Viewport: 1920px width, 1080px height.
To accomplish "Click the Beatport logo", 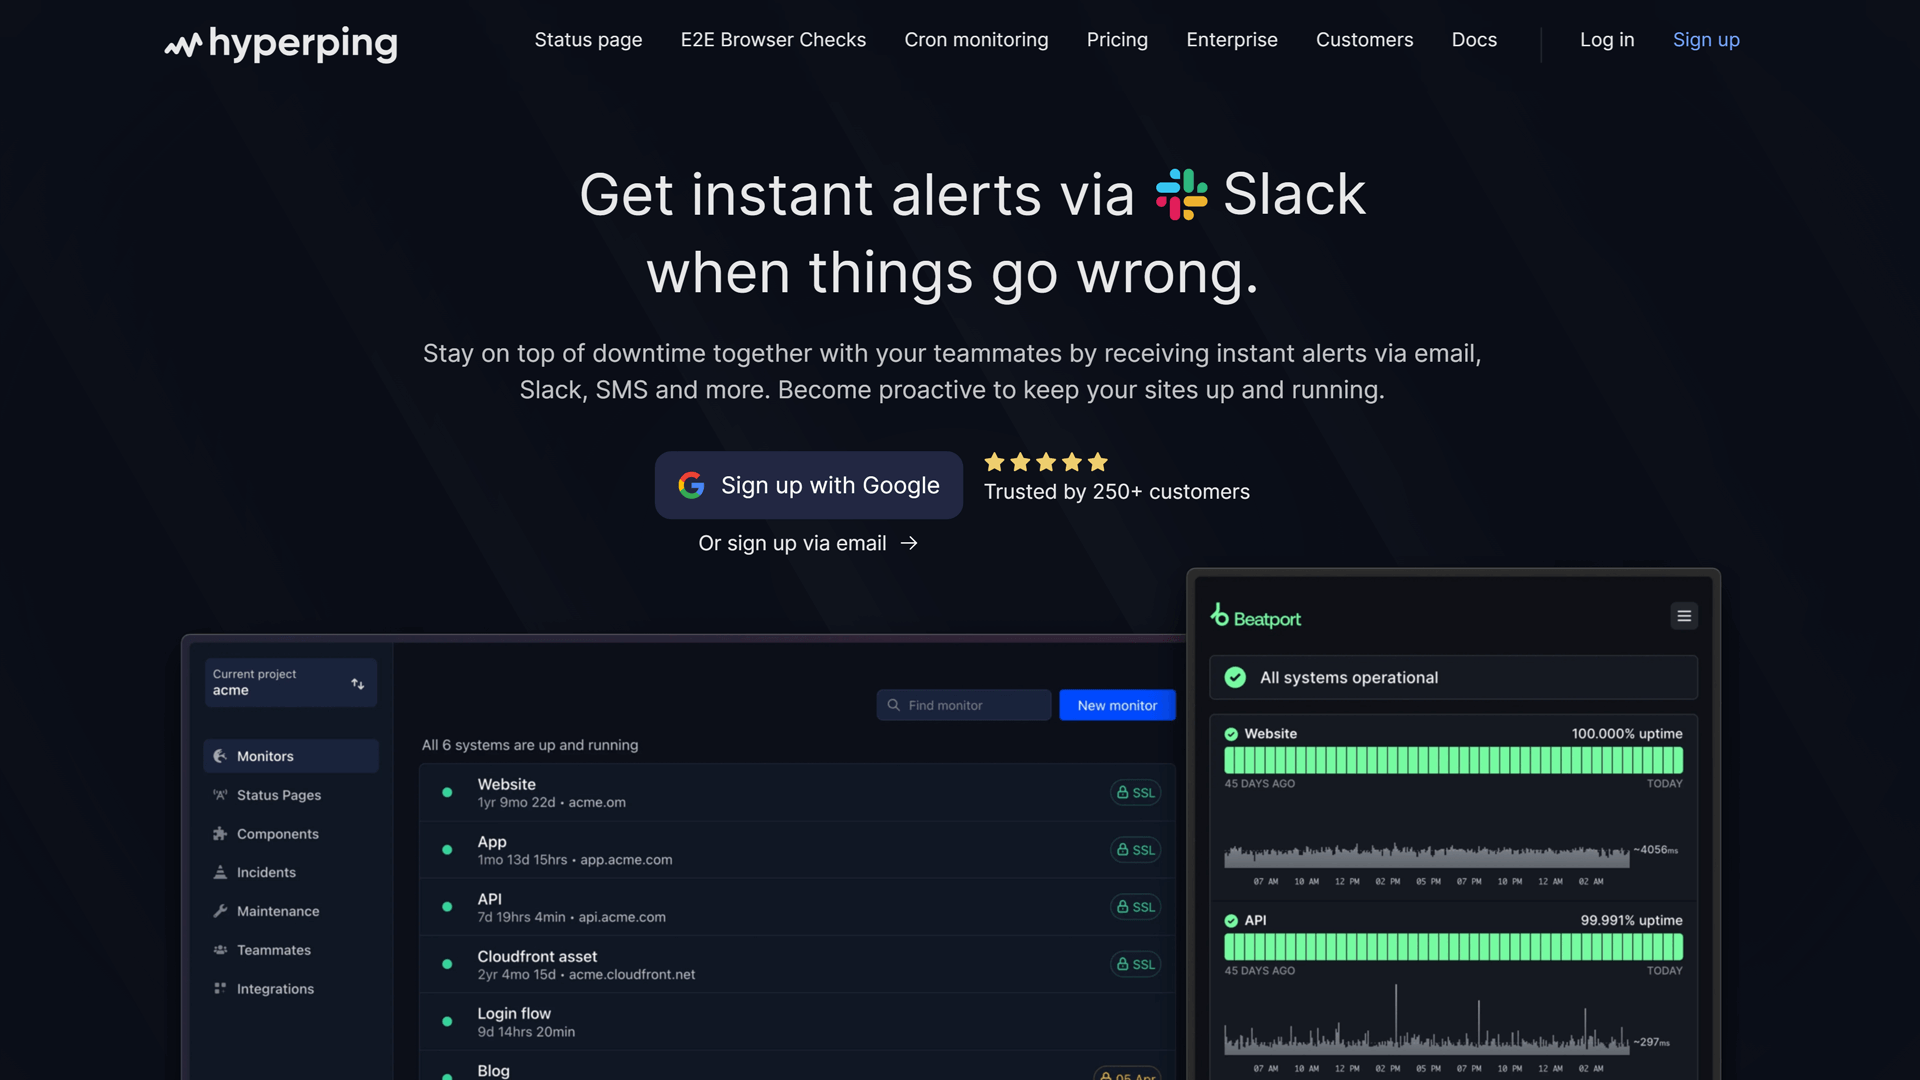I will 1256,616.
